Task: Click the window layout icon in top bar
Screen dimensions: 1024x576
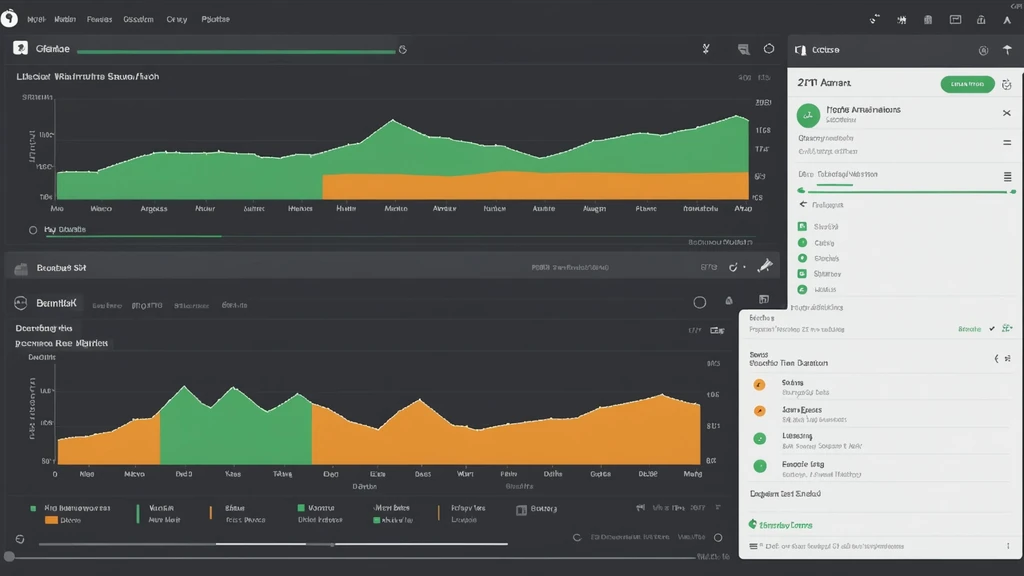Action: (955, 20)
